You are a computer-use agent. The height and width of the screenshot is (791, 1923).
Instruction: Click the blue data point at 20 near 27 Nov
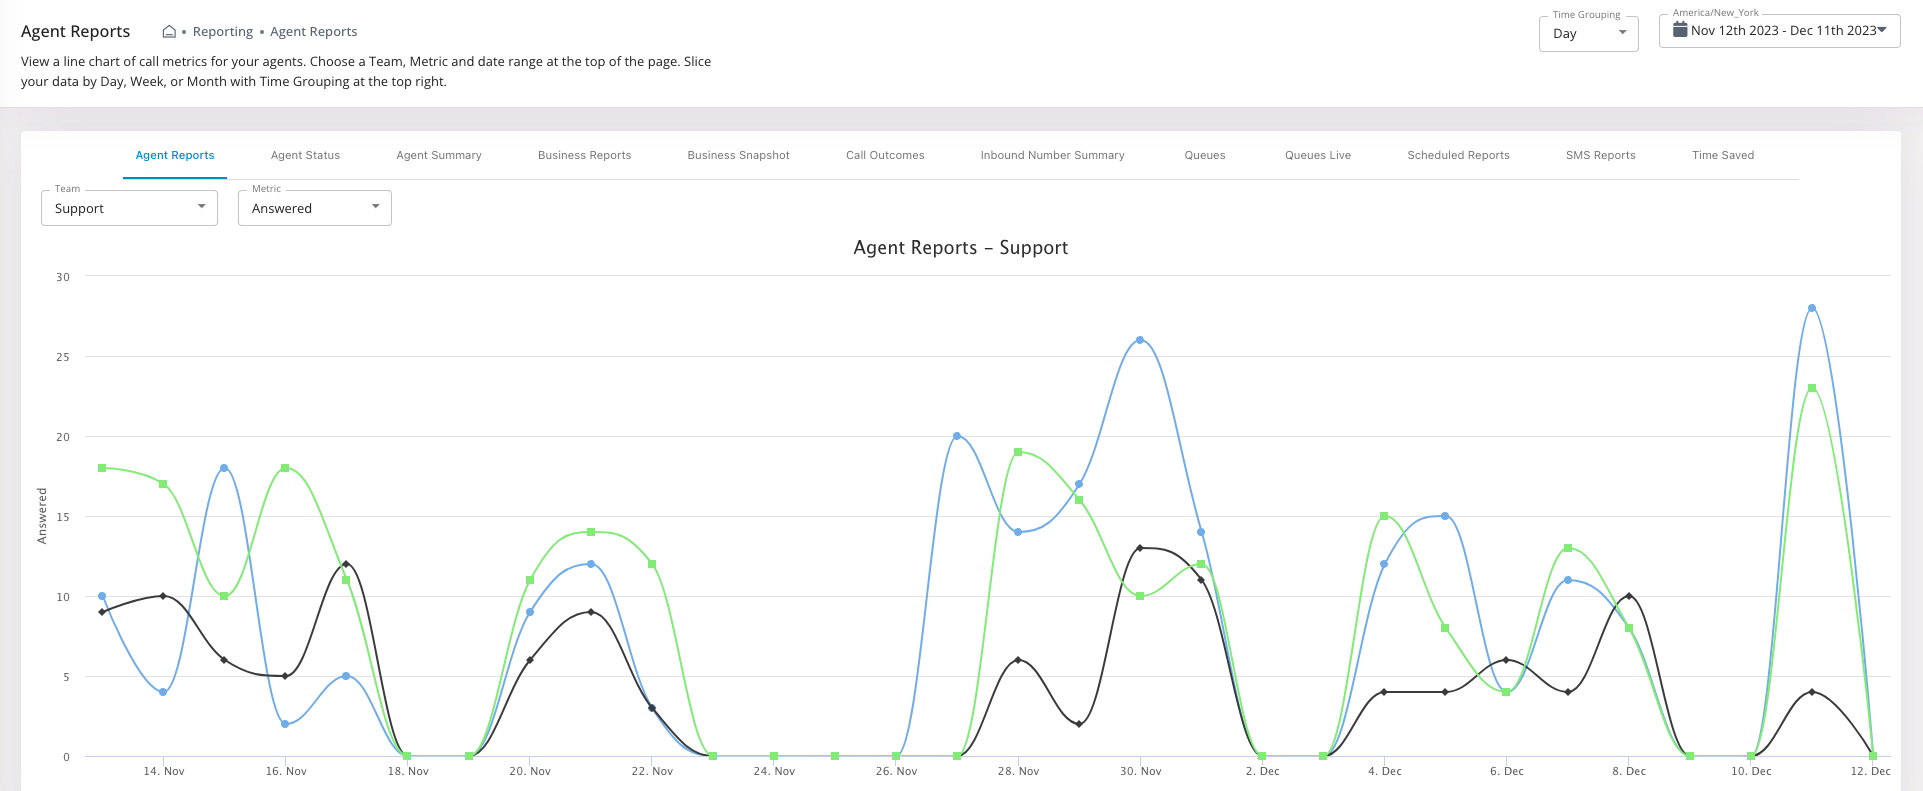click(957, 436)
